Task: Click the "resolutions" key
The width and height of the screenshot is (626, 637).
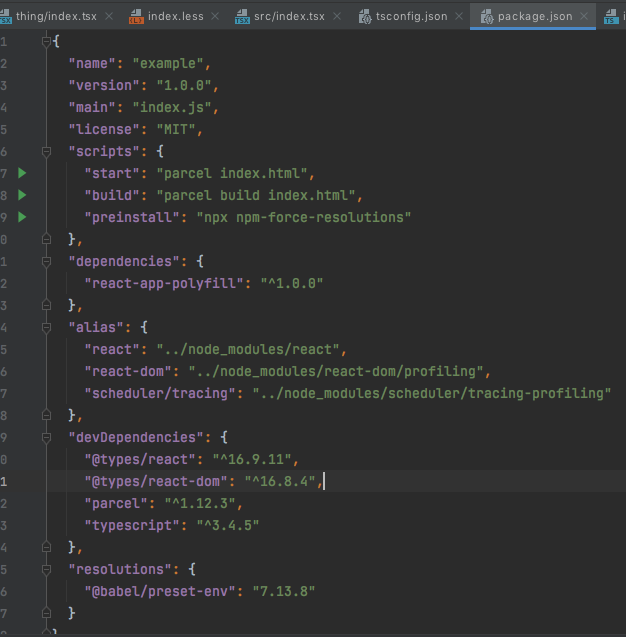Action: 120,570
